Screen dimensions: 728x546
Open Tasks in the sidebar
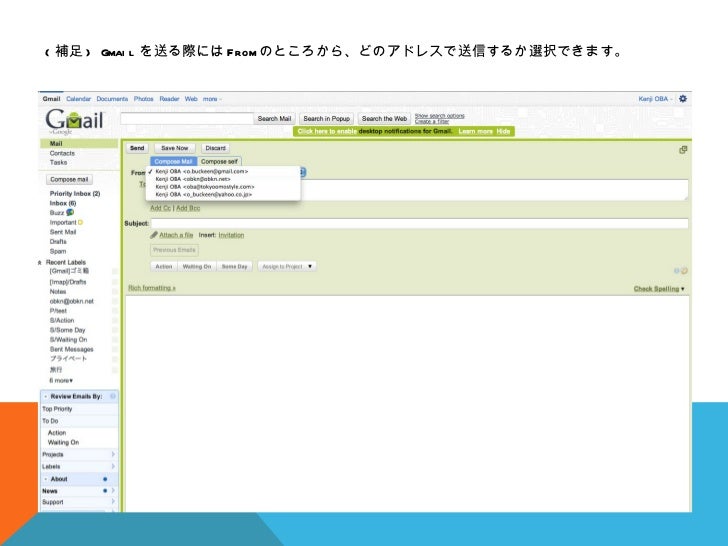click(58, 162)
